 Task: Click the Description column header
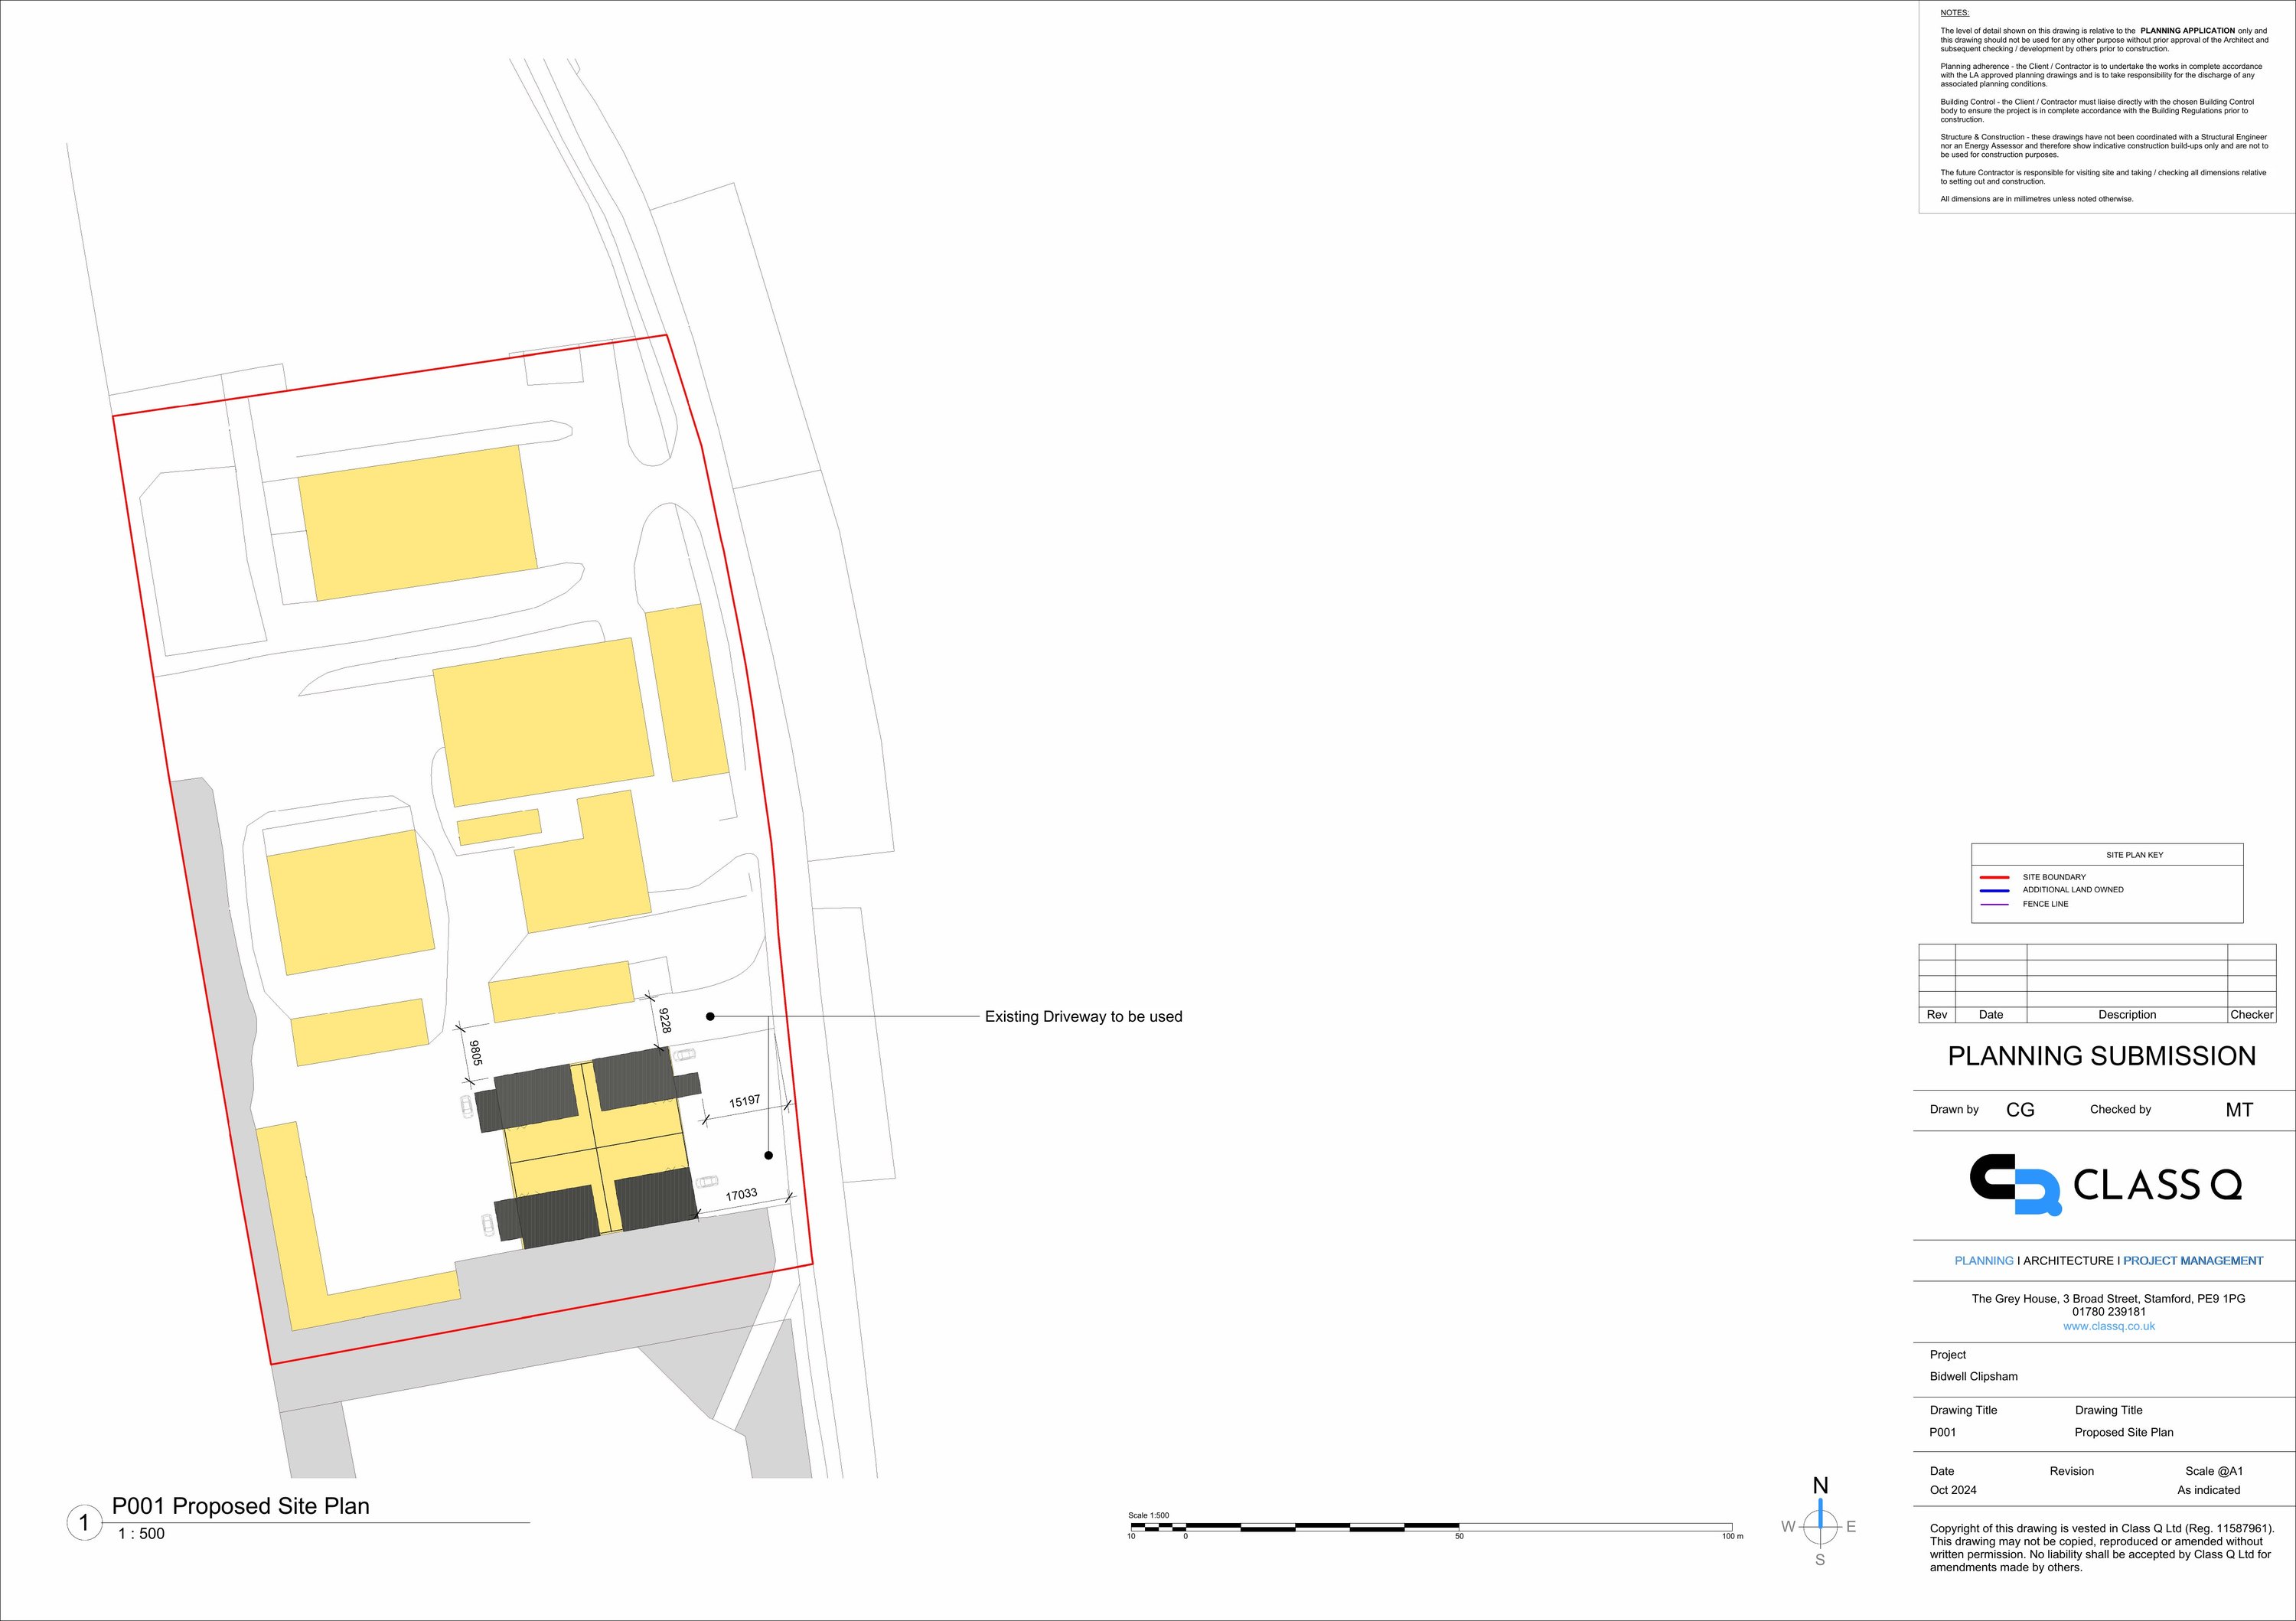pos(2126,1014)
